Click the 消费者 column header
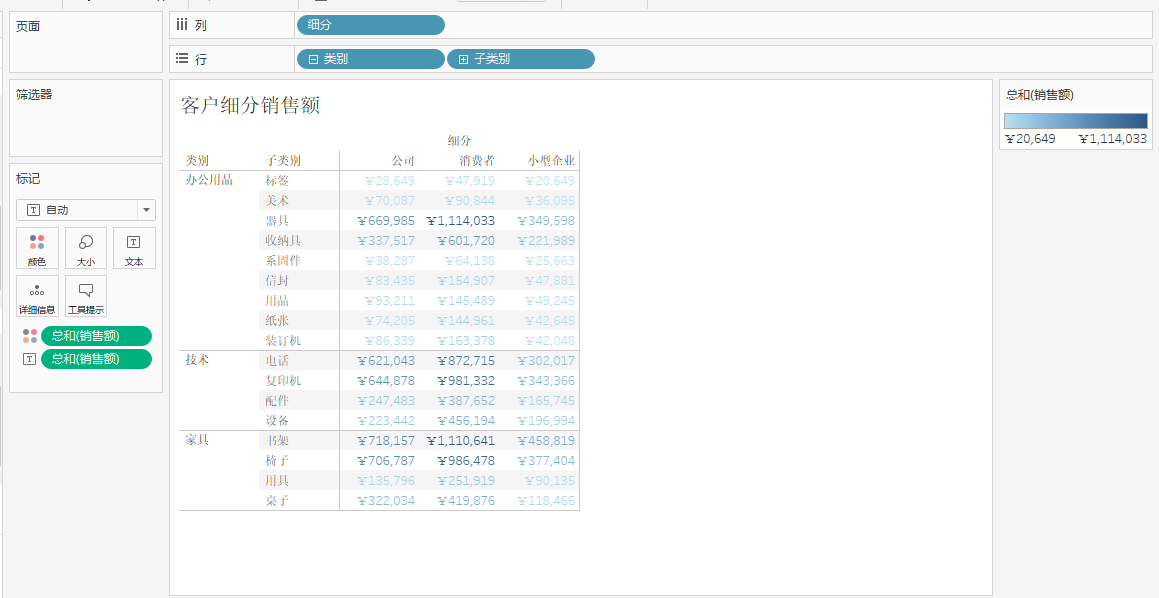The width and height of the screenshot is (1159, 598). pyautogui.click(x=477, y=161)
